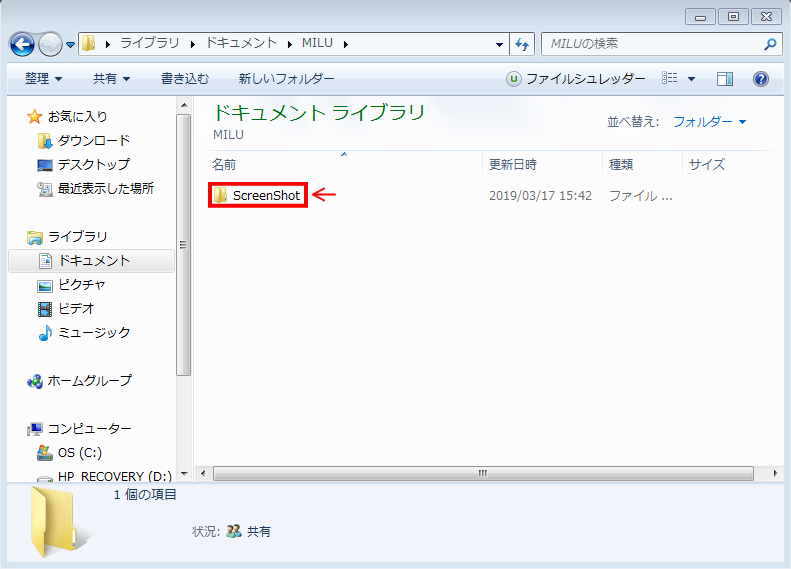Click the date 2019/03/17 15:42
The image size is (791, 569).
click(540, 196)
